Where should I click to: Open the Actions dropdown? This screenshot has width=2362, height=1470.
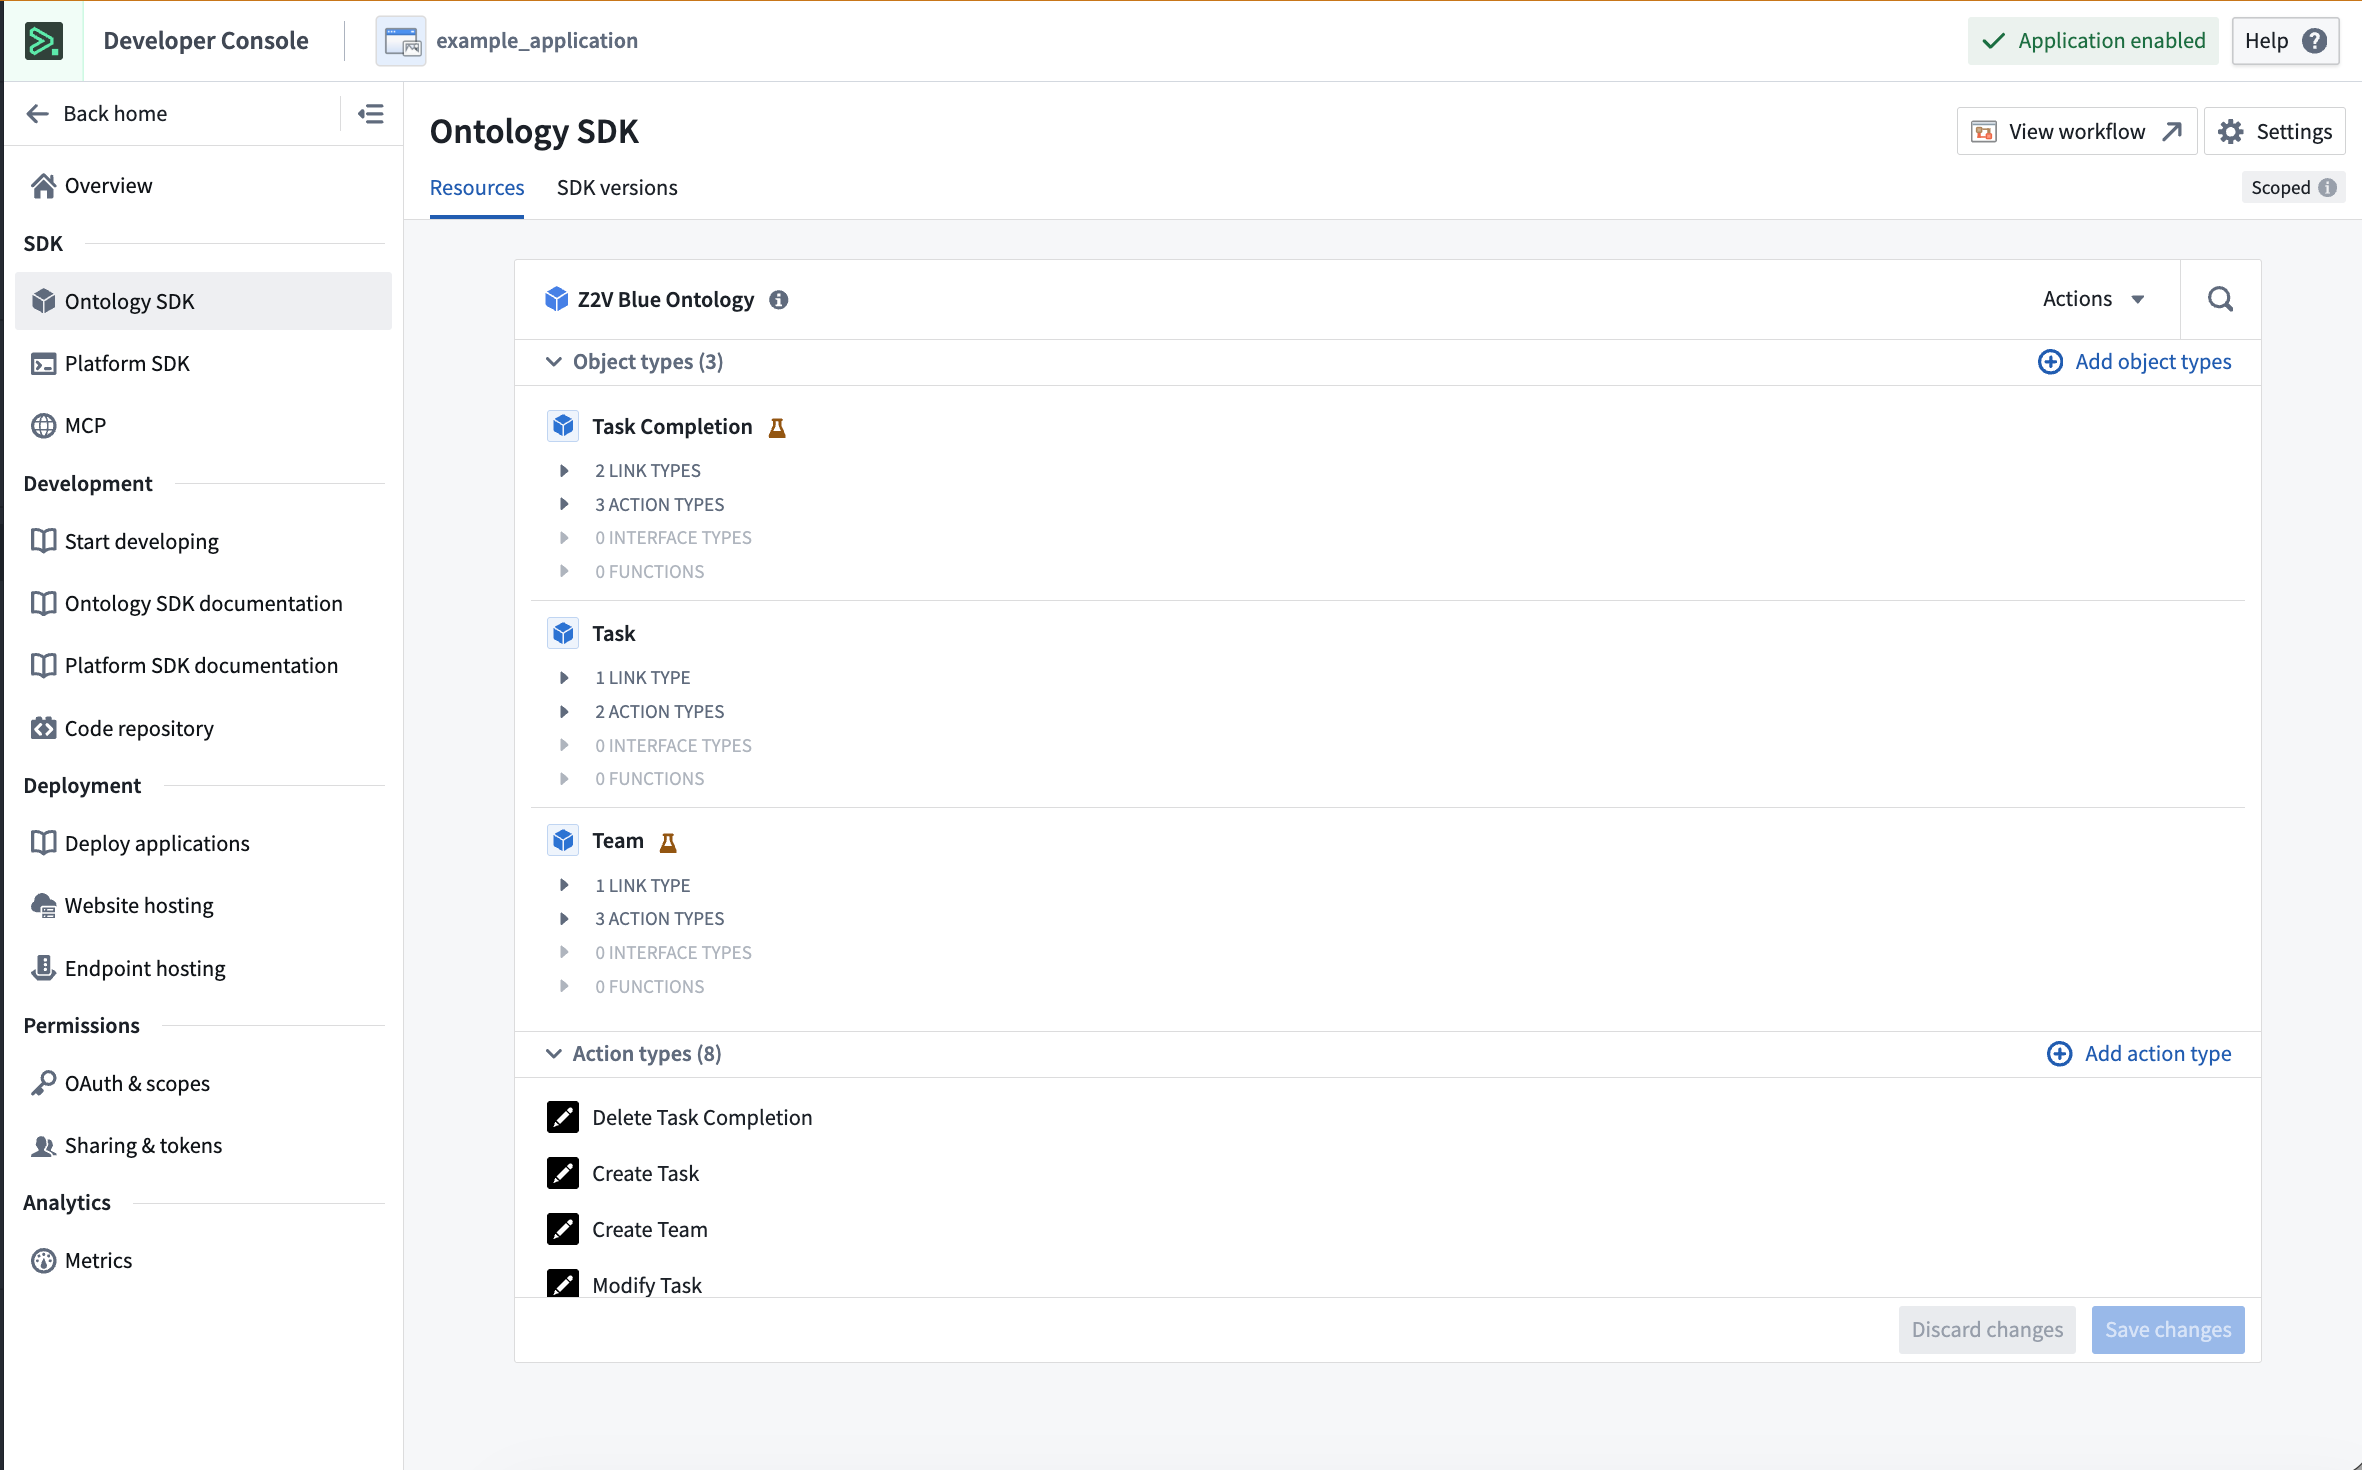pos(2093,299)
